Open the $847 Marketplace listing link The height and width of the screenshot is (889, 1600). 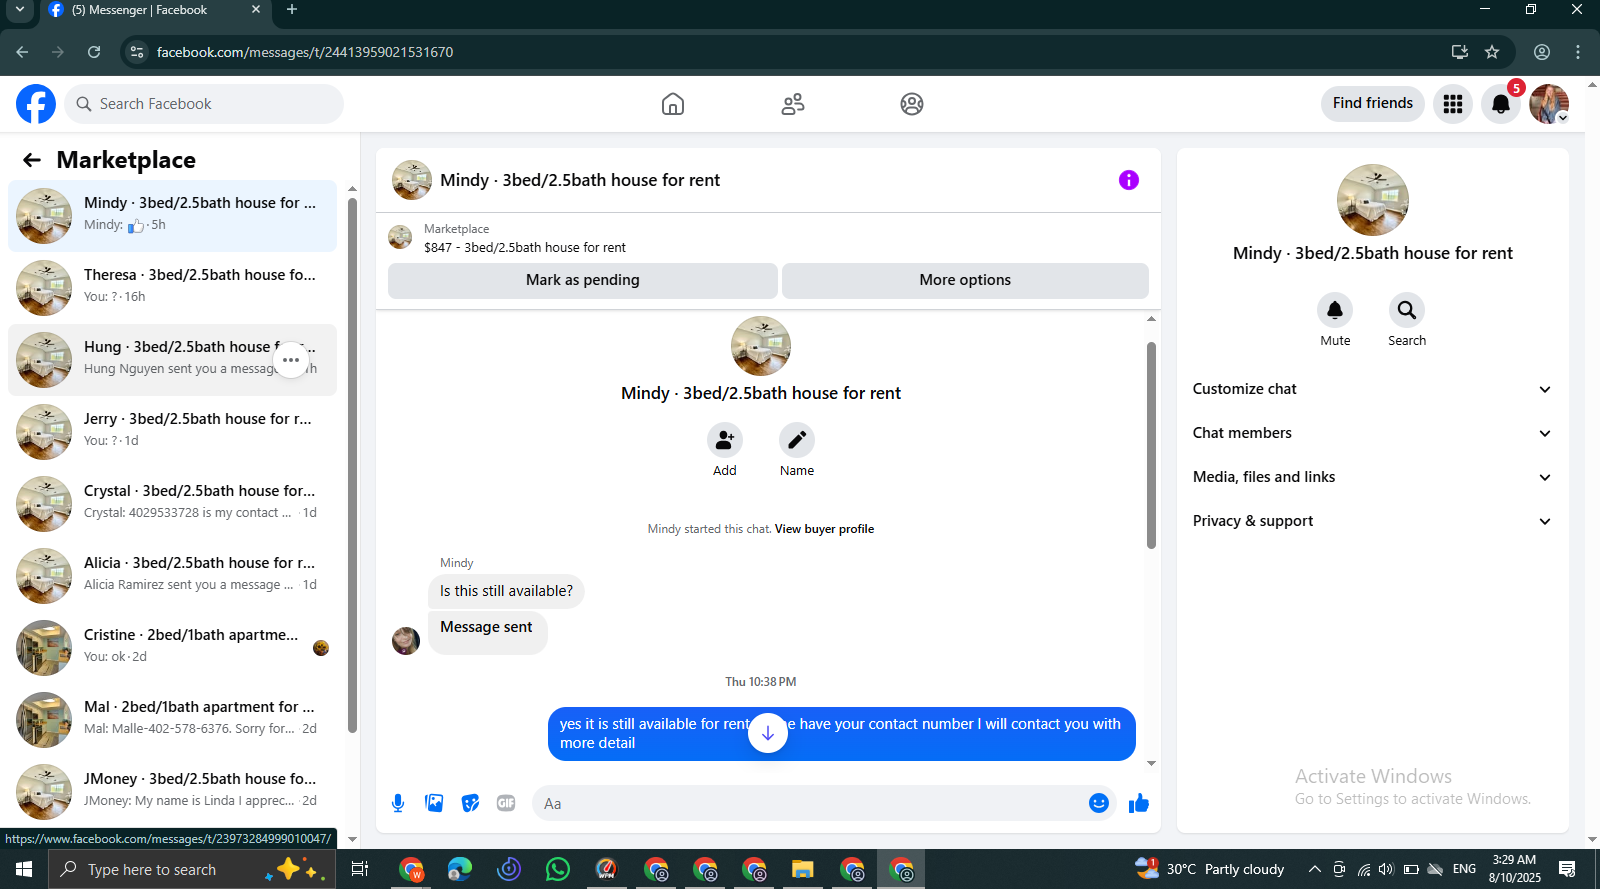(525, 247)
